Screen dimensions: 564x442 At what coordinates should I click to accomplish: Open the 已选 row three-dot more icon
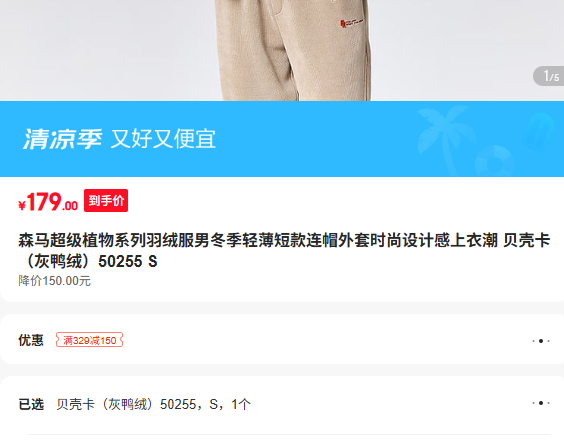pyautogui.click(x=541, y=403)
